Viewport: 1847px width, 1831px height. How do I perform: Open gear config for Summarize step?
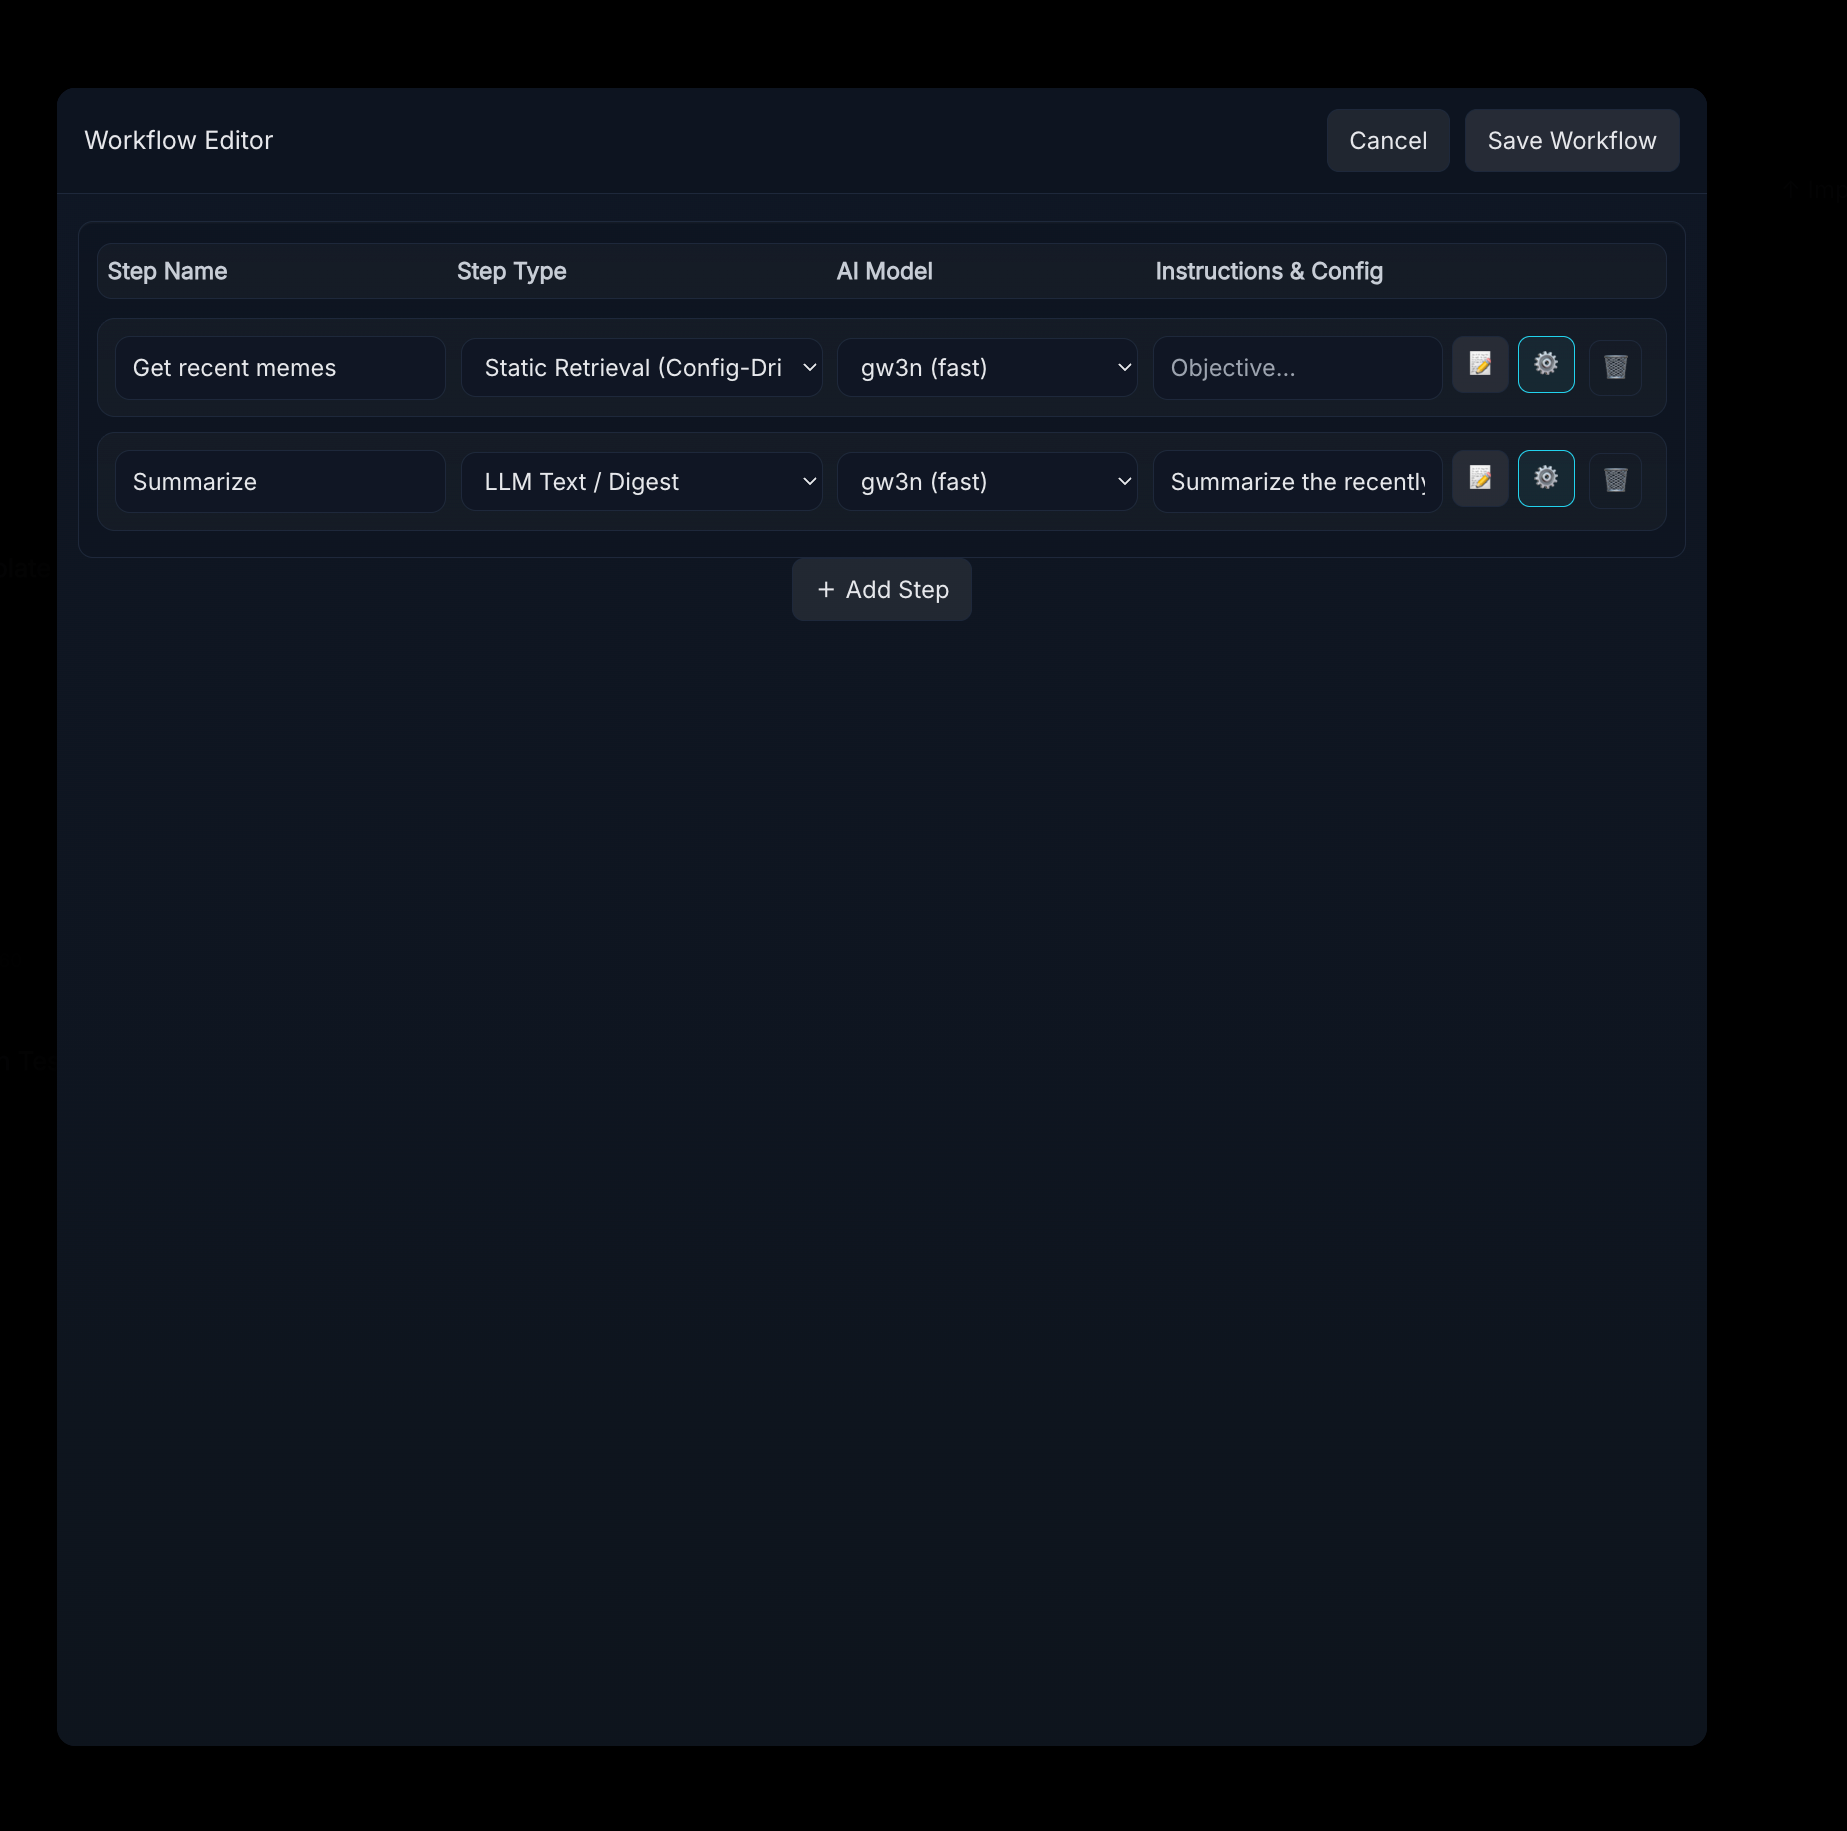coord(1546,479)
